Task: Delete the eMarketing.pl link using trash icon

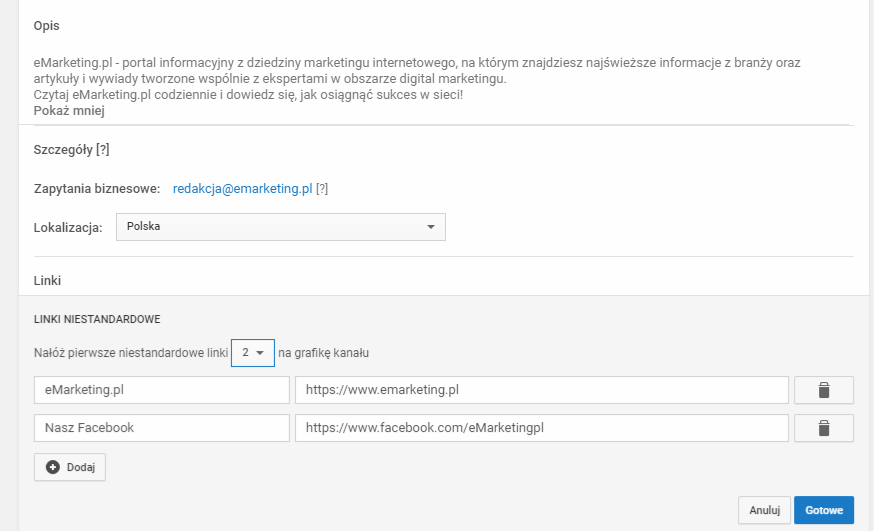Action: pyautogui.click(x=823, y=390)
